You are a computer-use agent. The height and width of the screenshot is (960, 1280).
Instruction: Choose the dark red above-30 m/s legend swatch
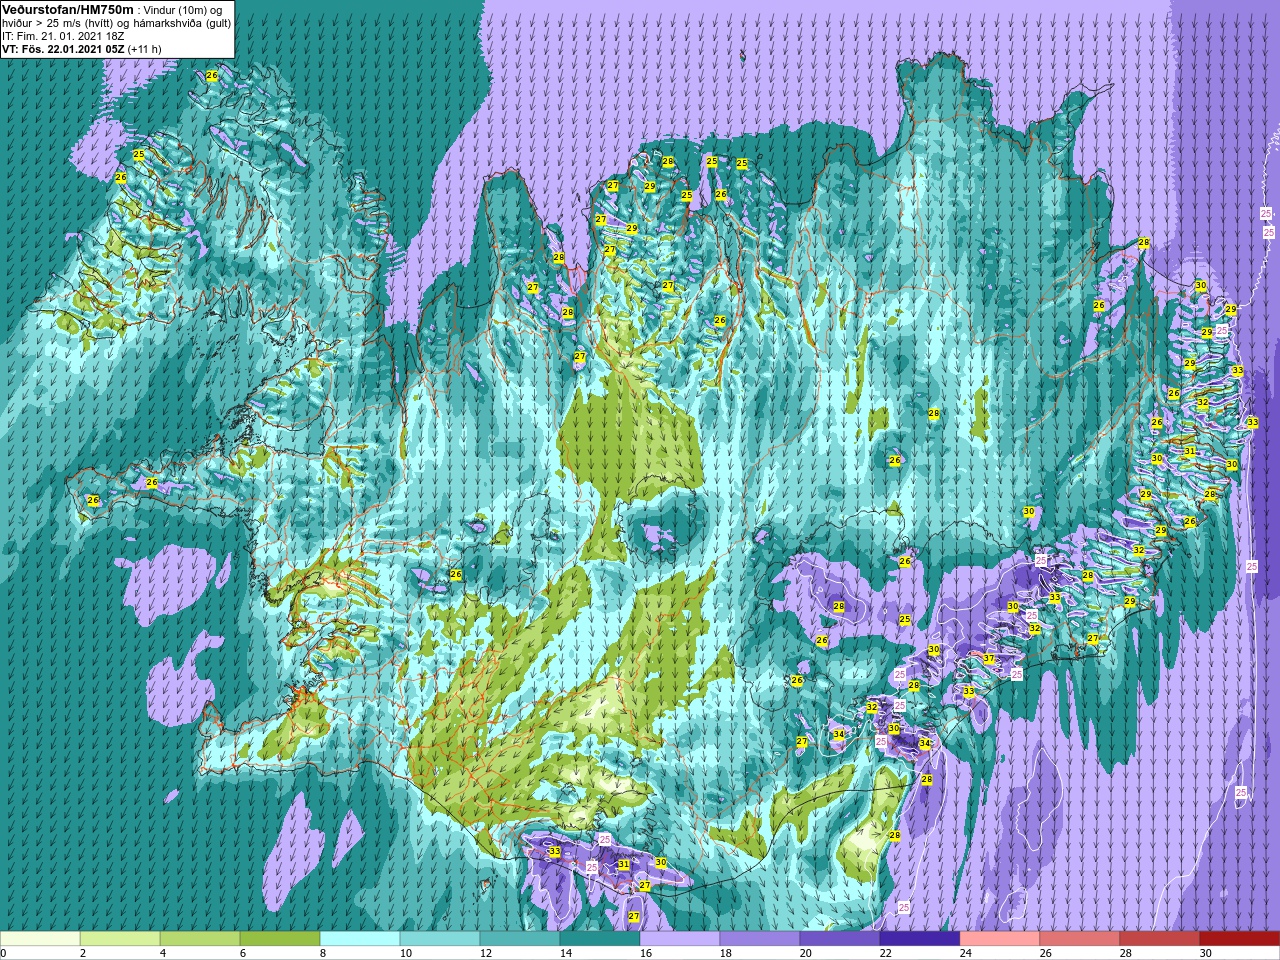pyautogui.click(x=1240, y=939)
